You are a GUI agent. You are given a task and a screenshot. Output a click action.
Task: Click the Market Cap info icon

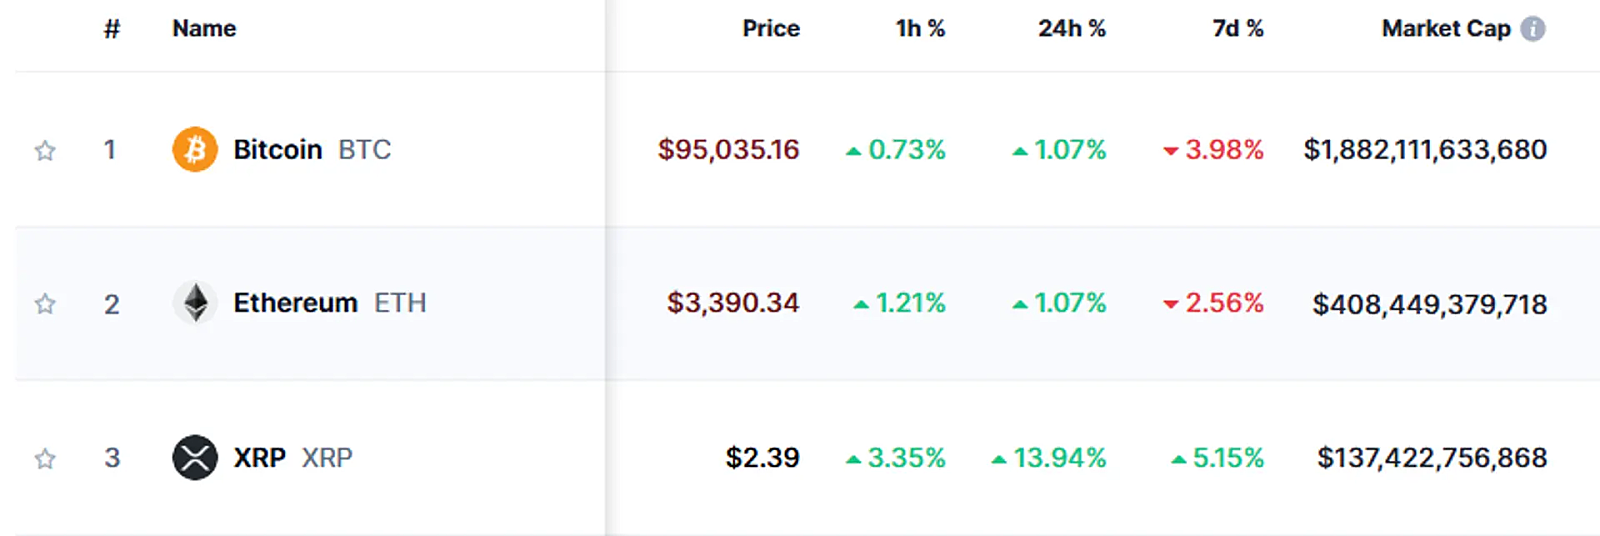[x=1533, y=29]
